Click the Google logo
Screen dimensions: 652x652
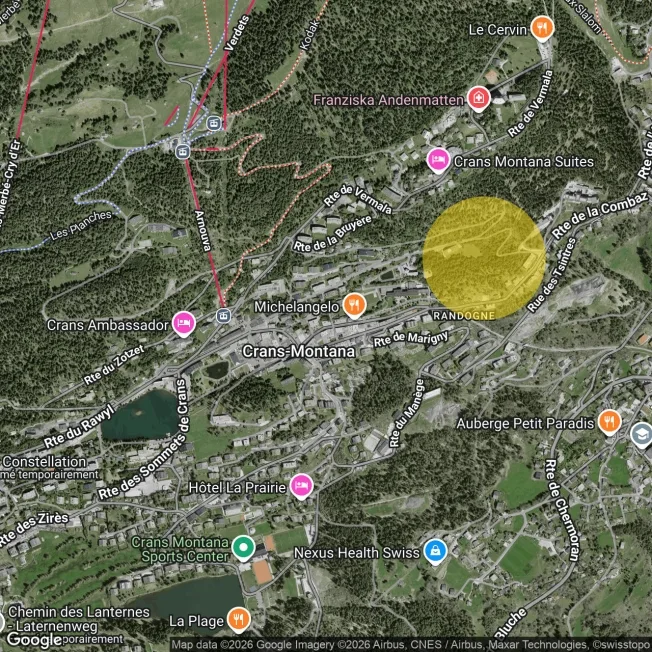click(x=34, y=640)
